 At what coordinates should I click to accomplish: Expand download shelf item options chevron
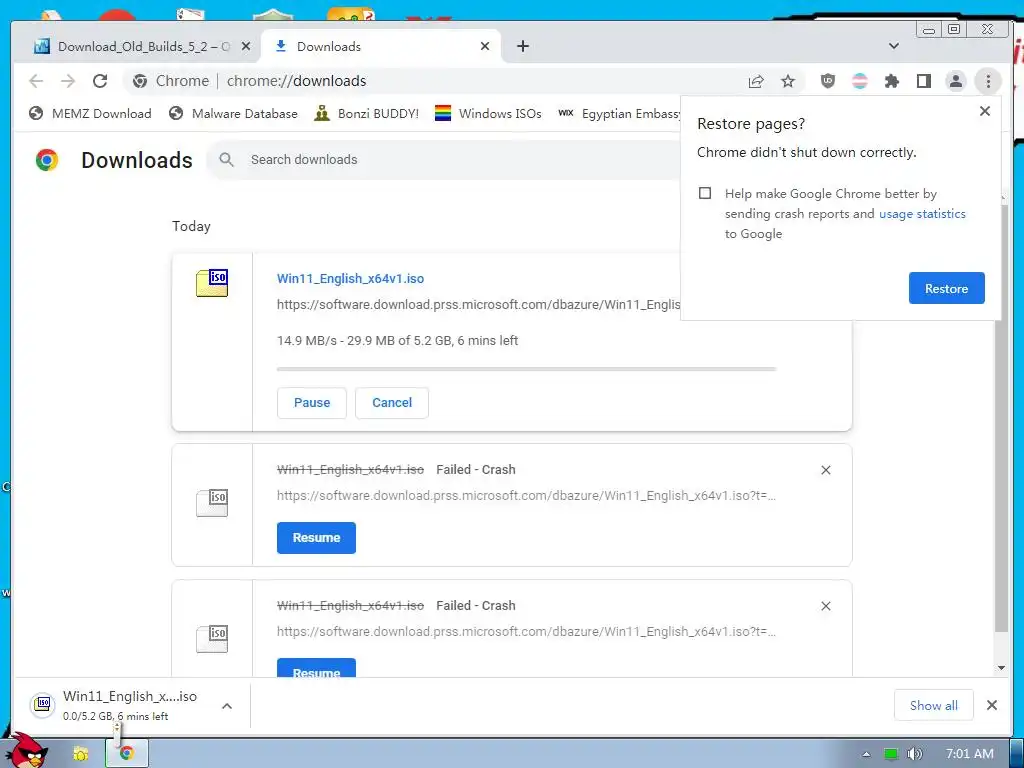[x=227, y=706]
